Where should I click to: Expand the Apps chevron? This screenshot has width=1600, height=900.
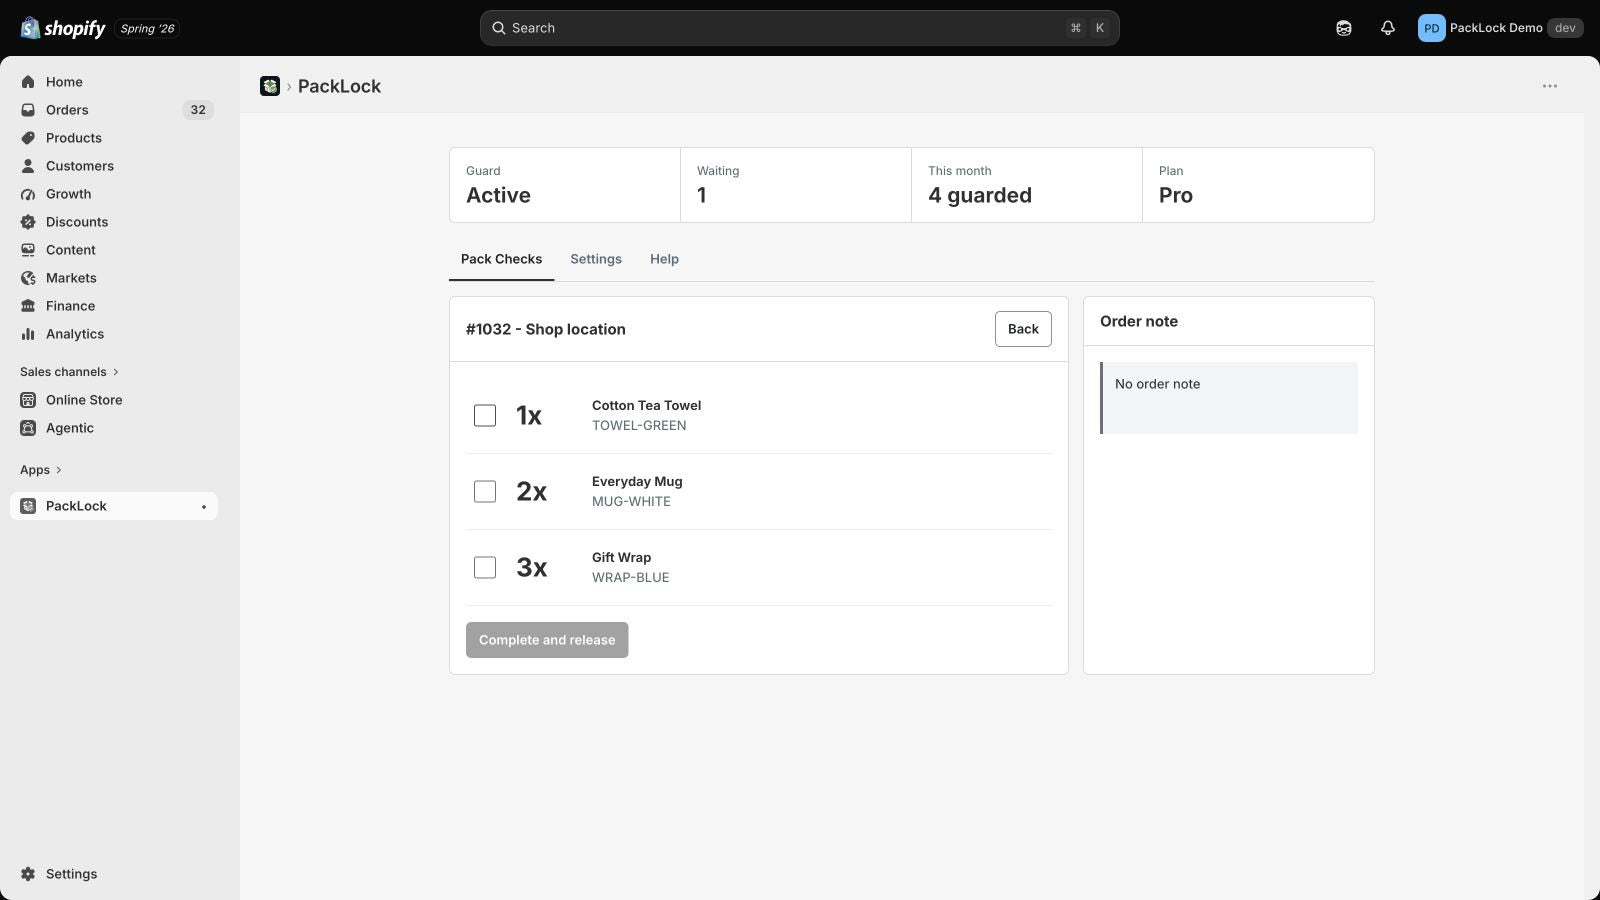coord(59,470)
